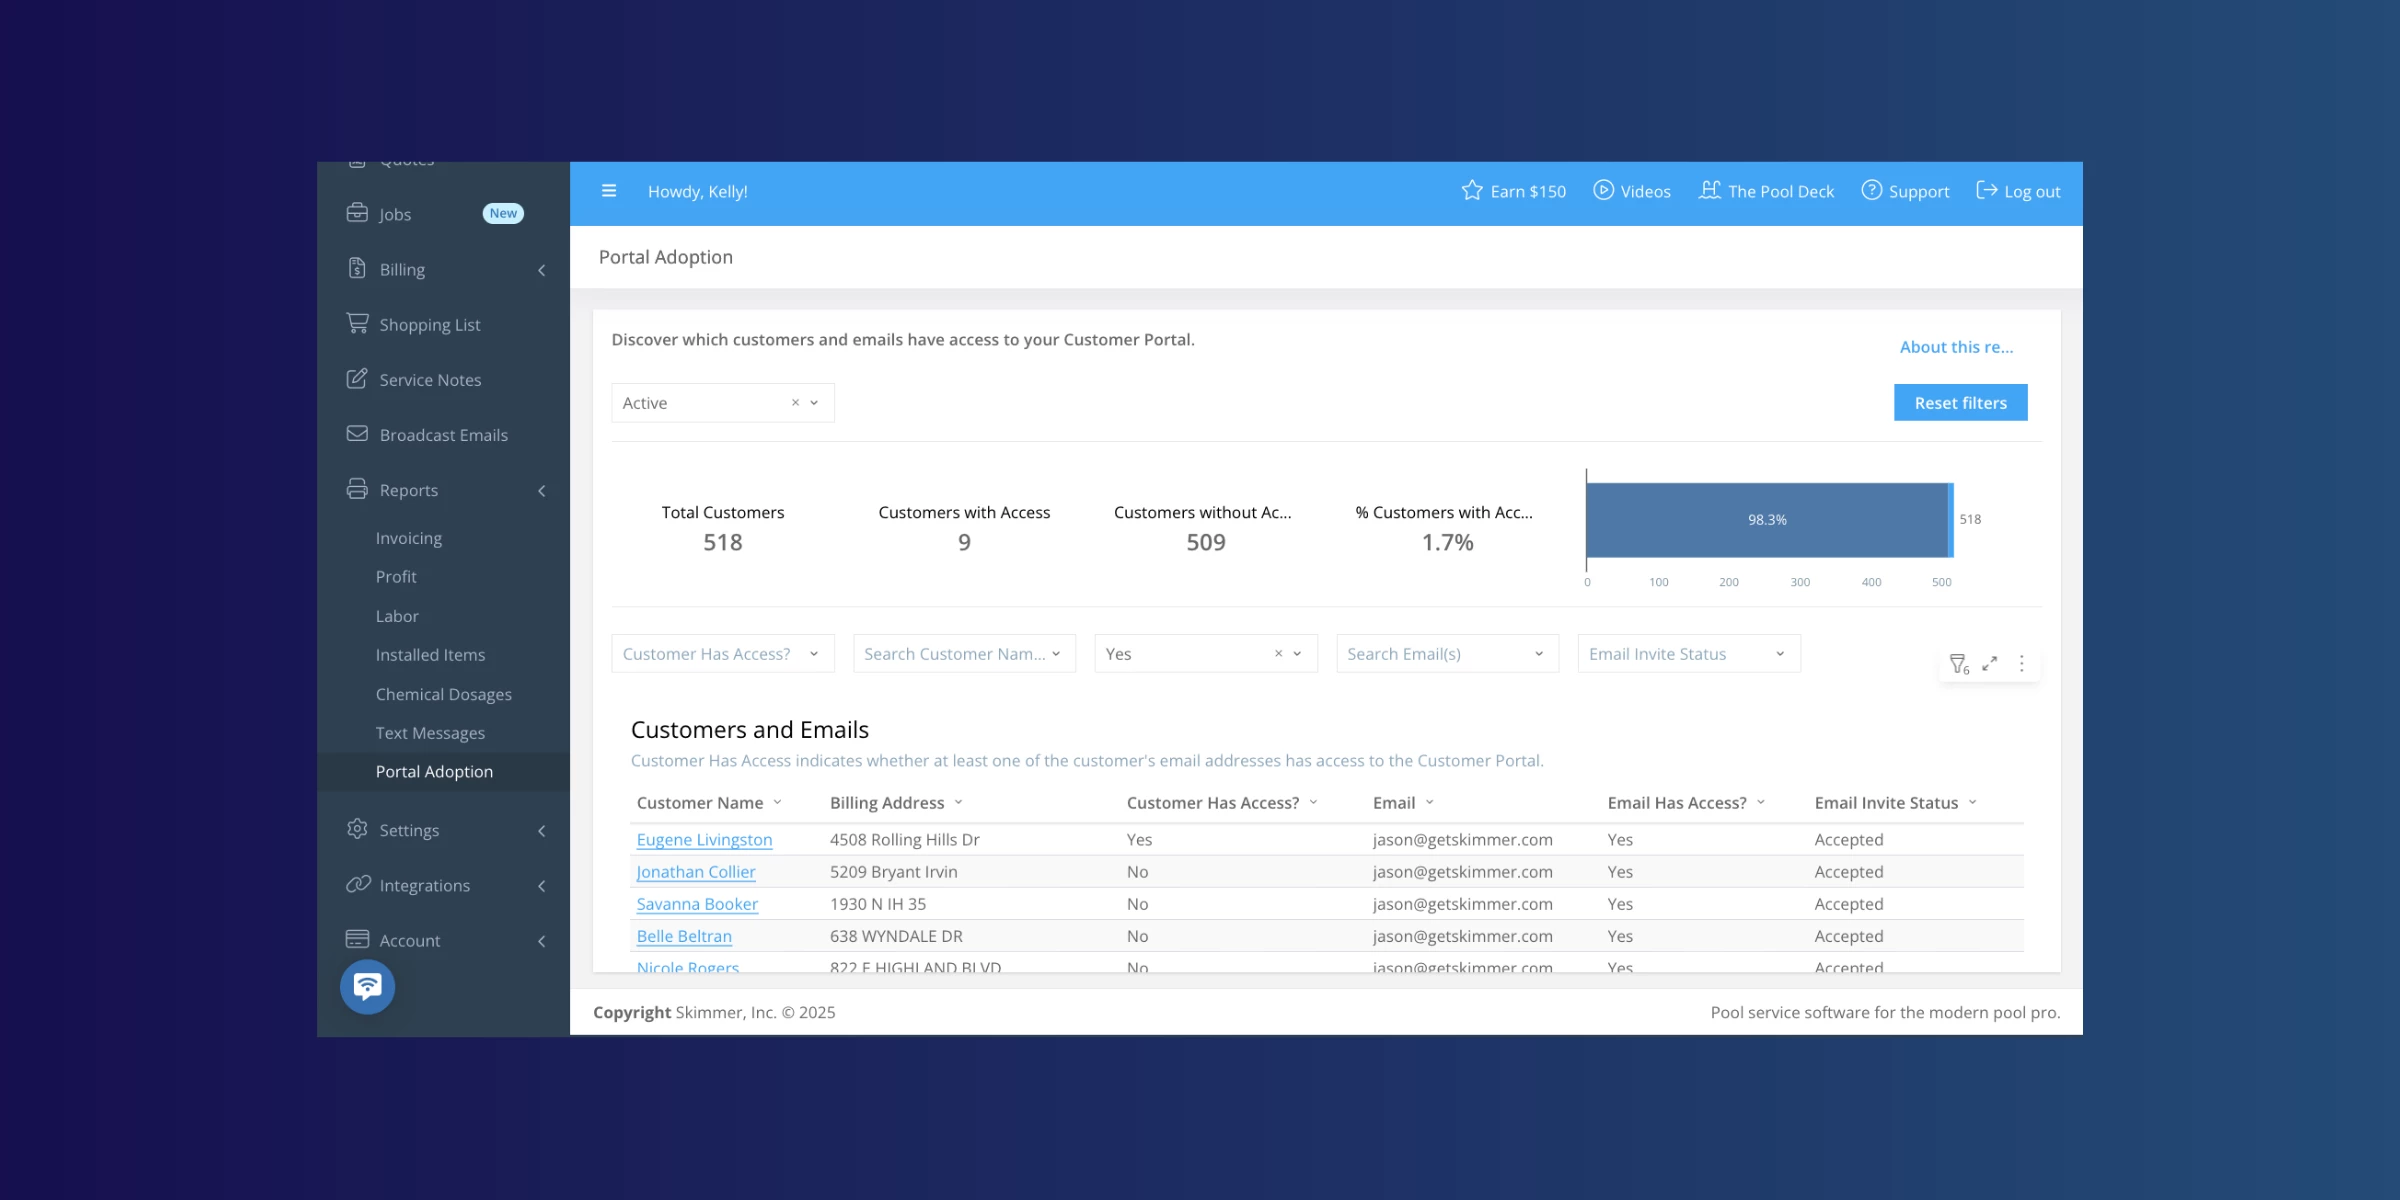Image resolution: width=2400 pixels, height=1200 pixels.
Task: Open the Eugene Livingston customer link
Action: tap(704, 840)
